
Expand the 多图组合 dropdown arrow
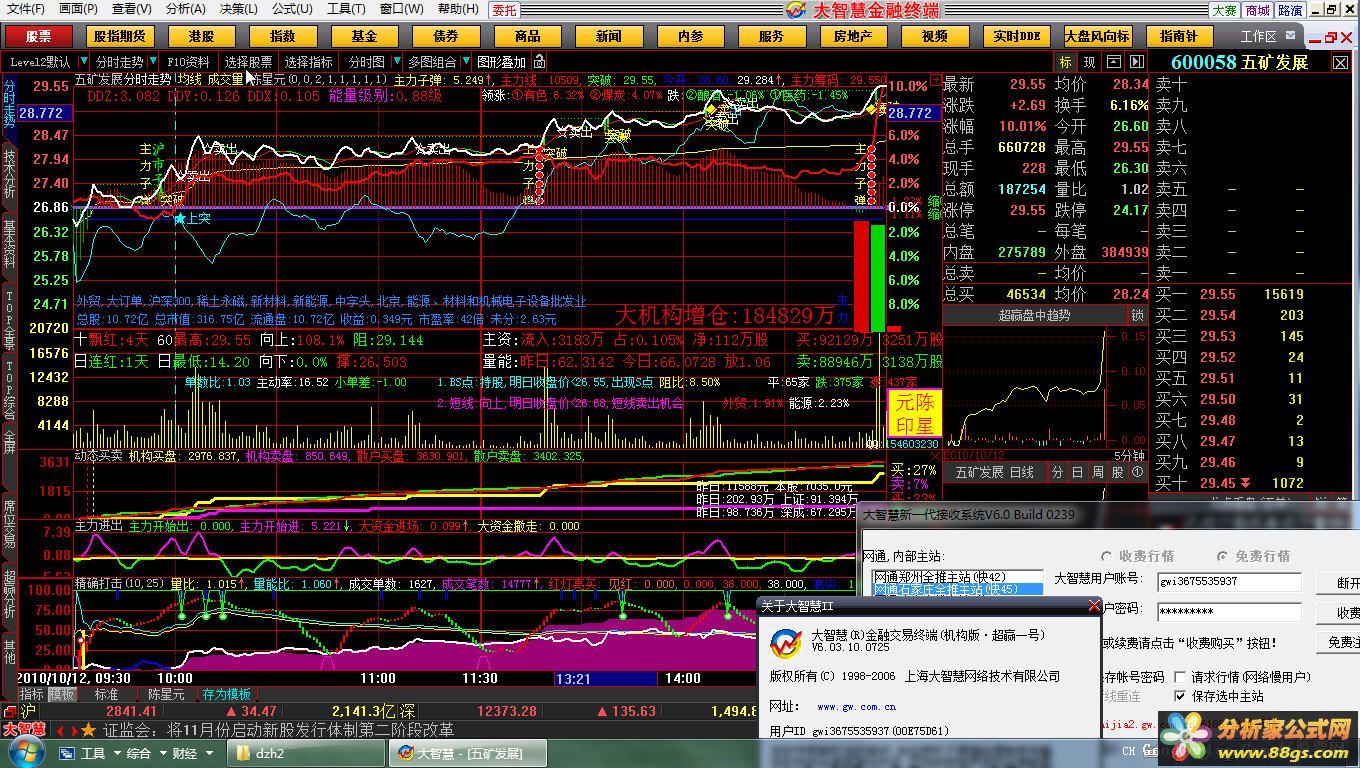pyautogui.click(x=467, y=62)
